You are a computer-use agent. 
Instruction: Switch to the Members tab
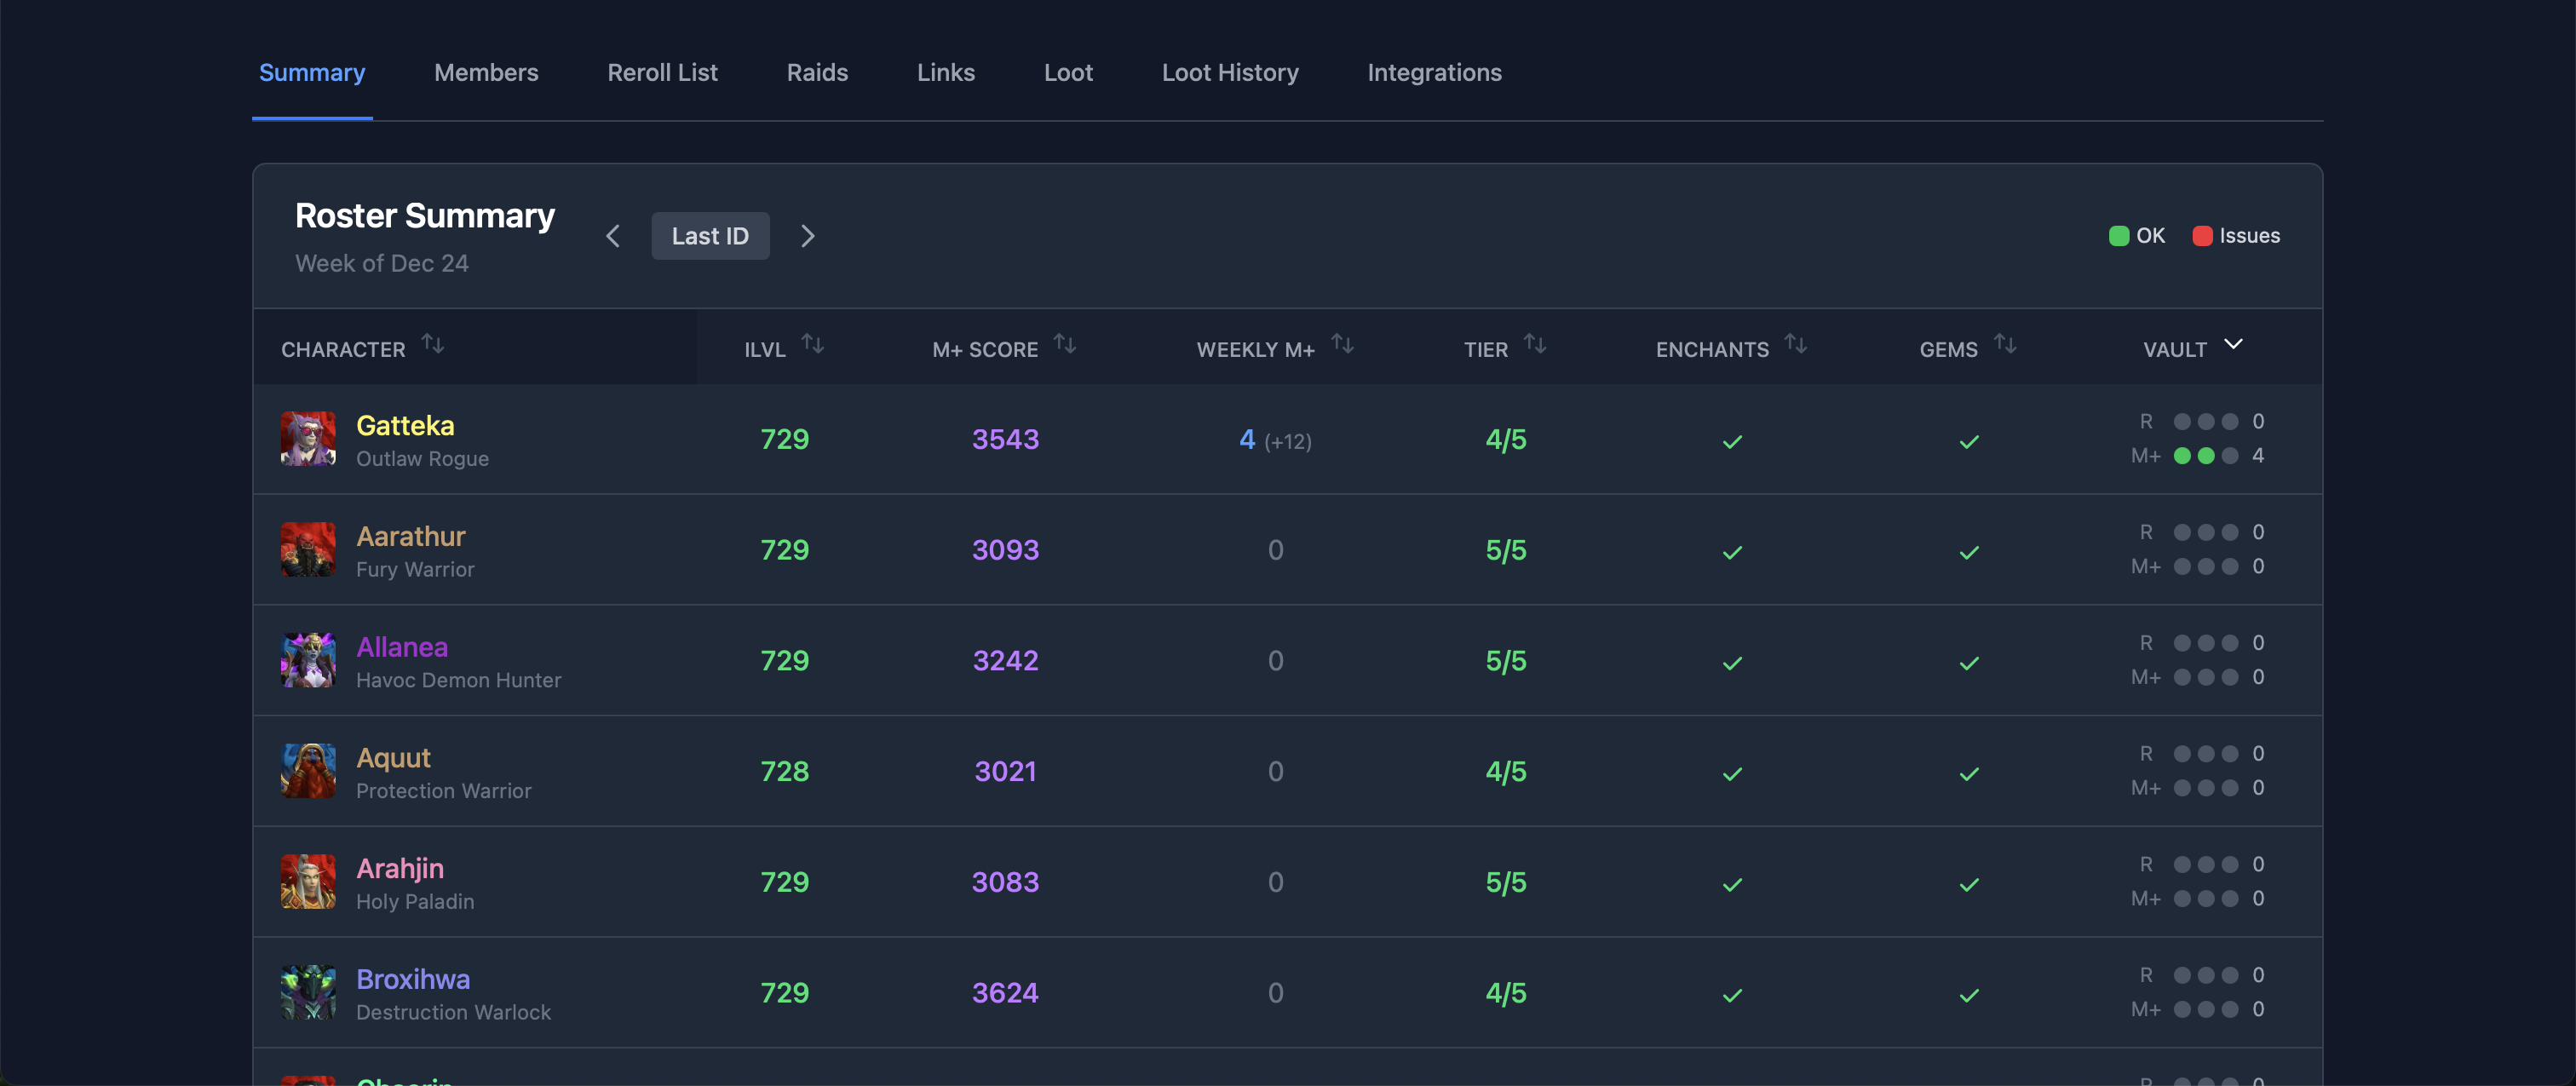click(486, 72)
